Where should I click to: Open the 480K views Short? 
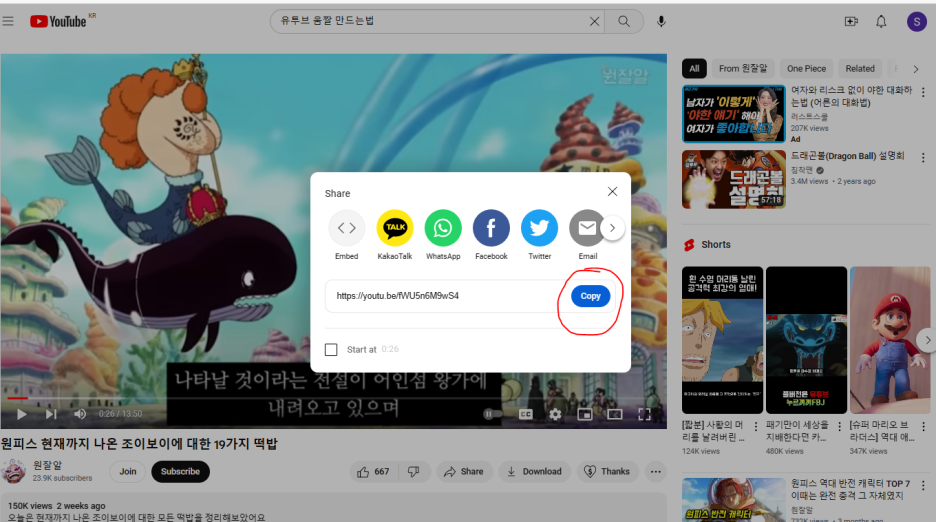(806, 340)
